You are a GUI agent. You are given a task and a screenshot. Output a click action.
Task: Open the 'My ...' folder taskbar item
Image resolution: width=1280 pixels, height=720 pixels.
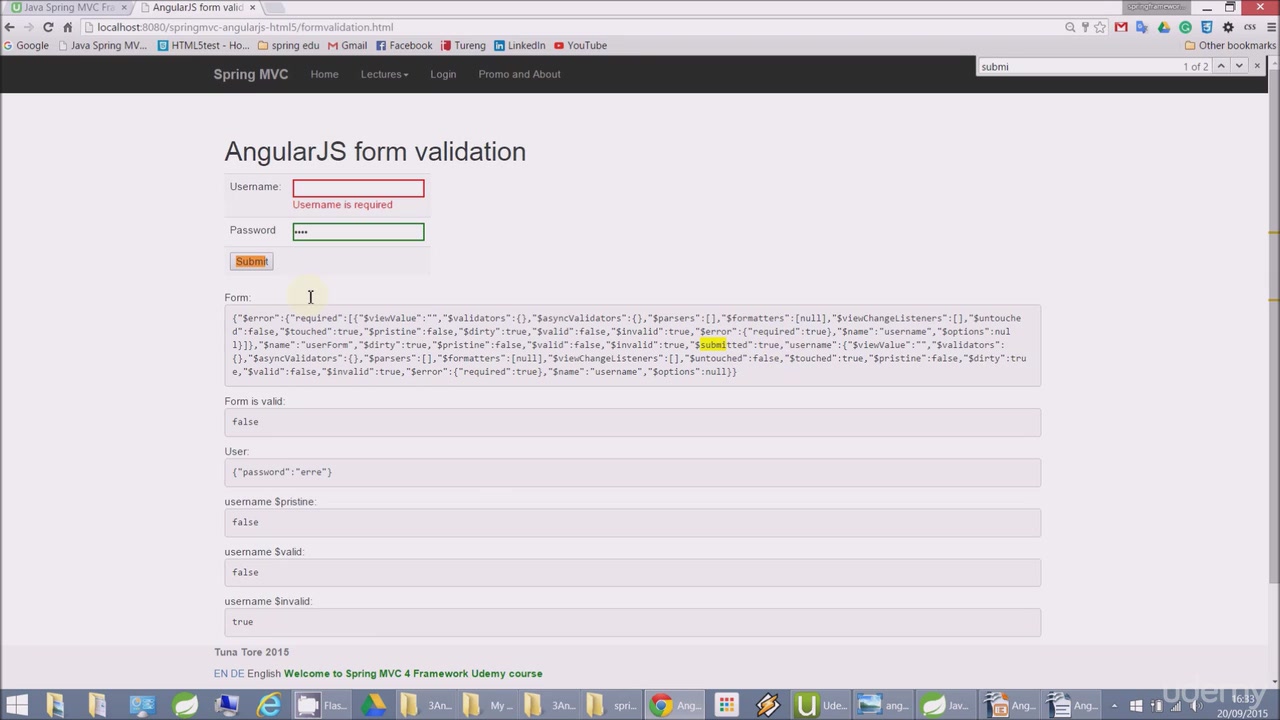[x=488, y=705]
